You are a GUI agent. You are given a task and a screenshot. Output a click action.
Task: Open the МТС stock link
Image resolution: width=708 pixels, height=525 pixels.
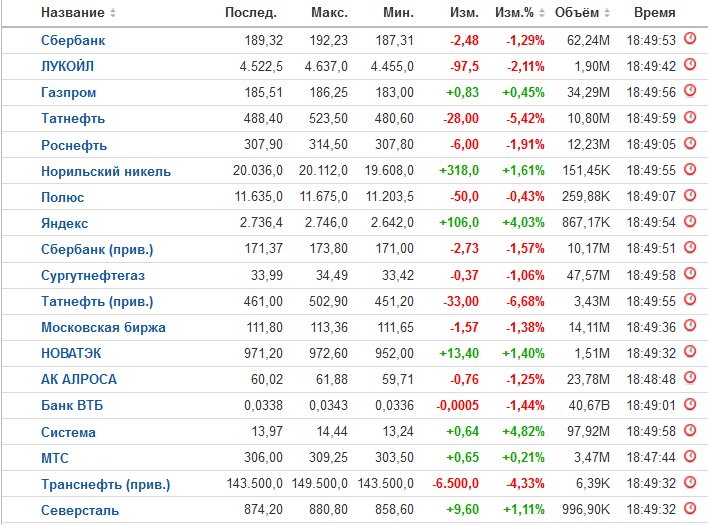pos(55,458)
